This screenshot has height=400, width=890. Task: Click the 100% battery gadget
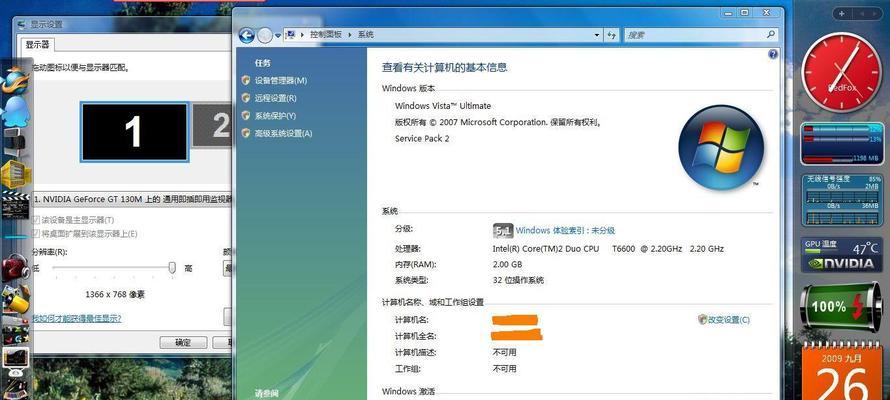[841, 307]
